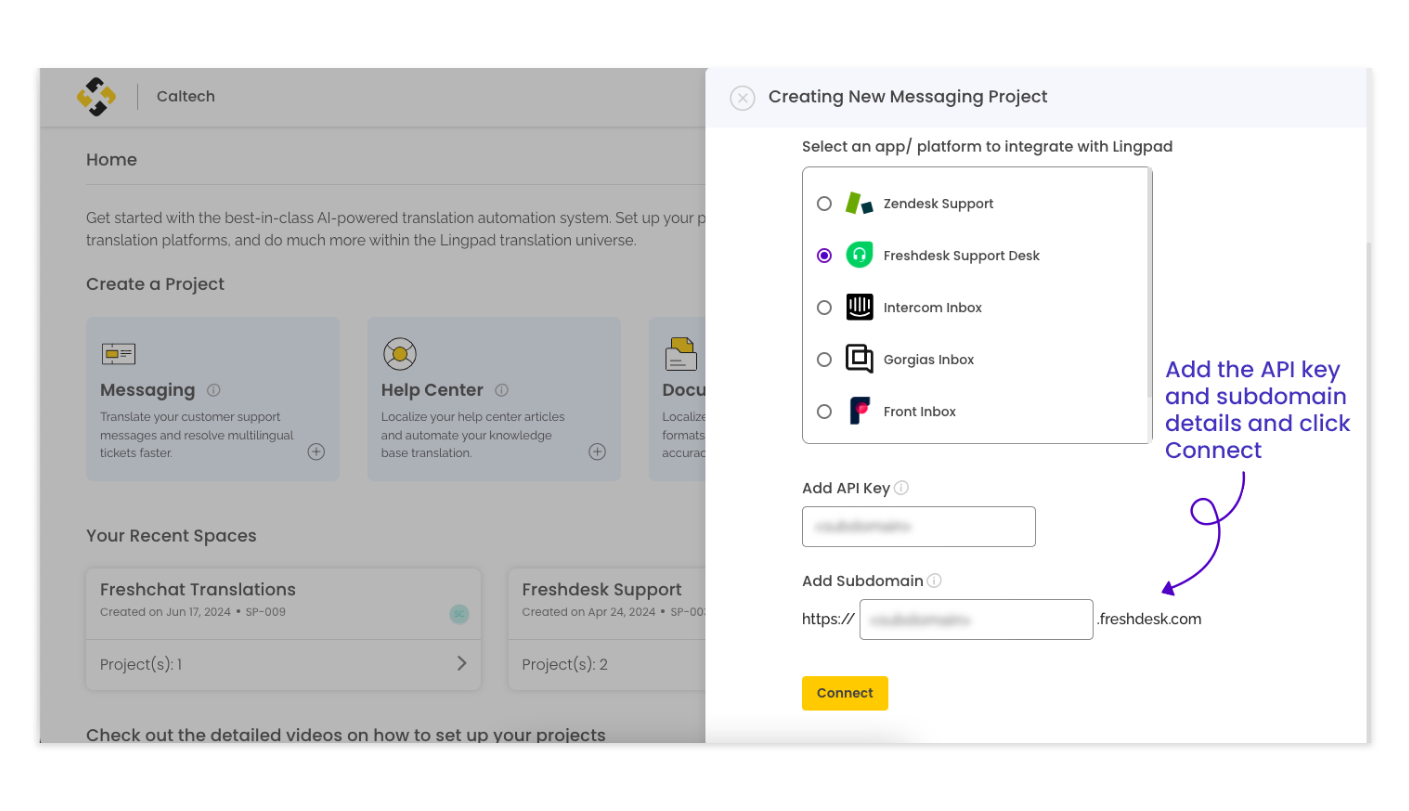Screen dimensions: 1409x811
Task: Expand Freshchat Translations projects with chevron
Action: pos(462,663)
